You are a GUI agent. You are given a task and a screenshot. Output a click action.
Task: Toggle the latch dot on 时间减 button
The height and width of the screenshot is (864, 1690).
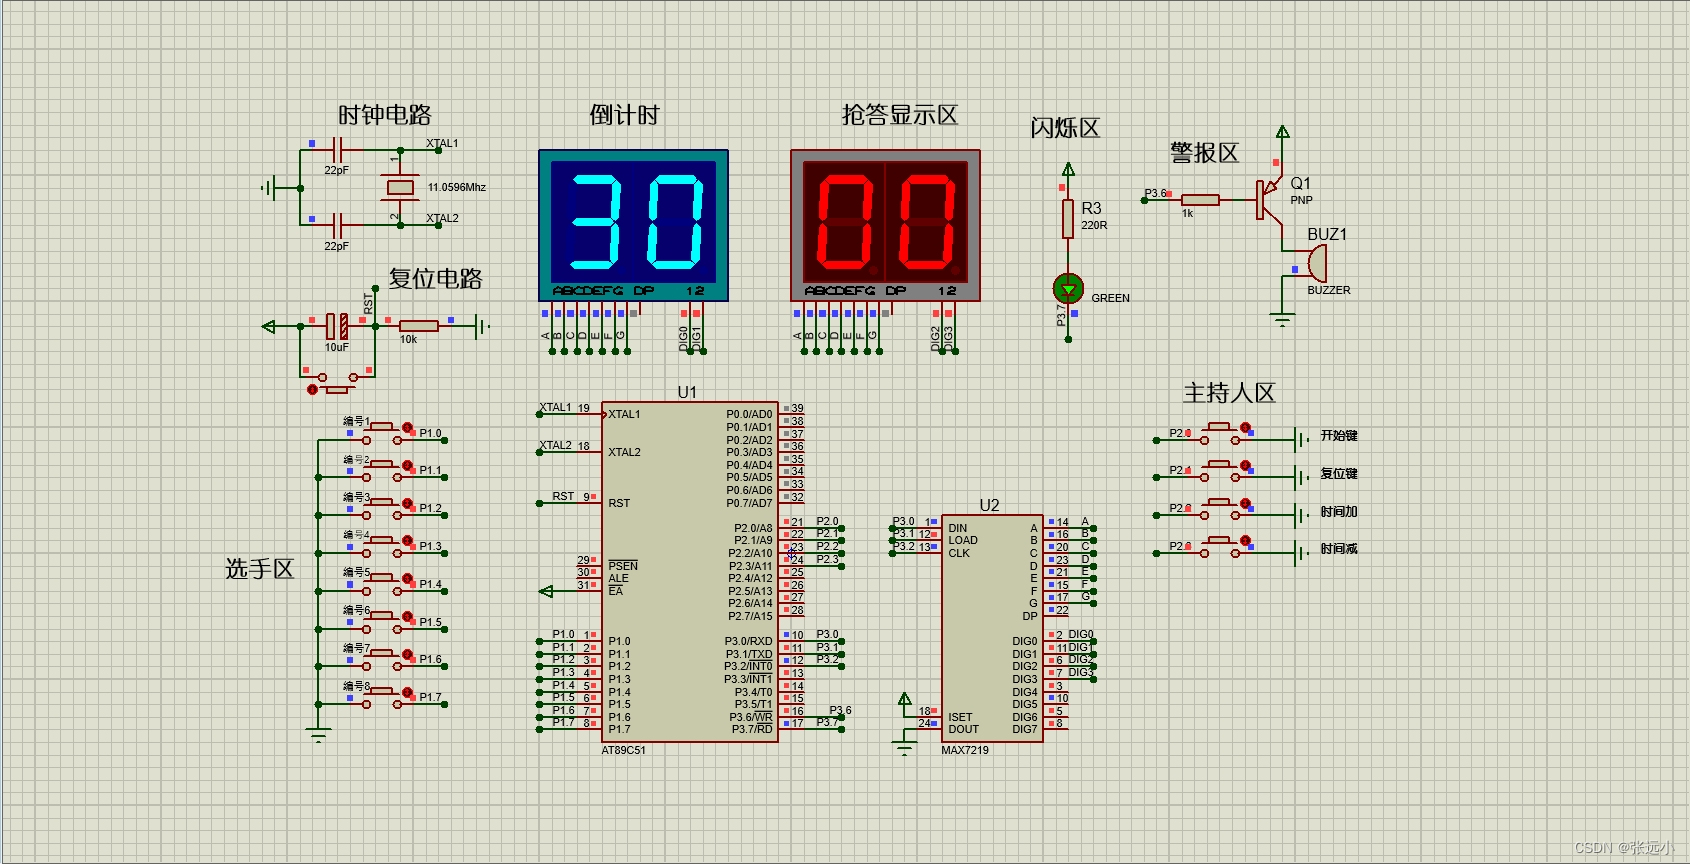(x=1246, y=541)
